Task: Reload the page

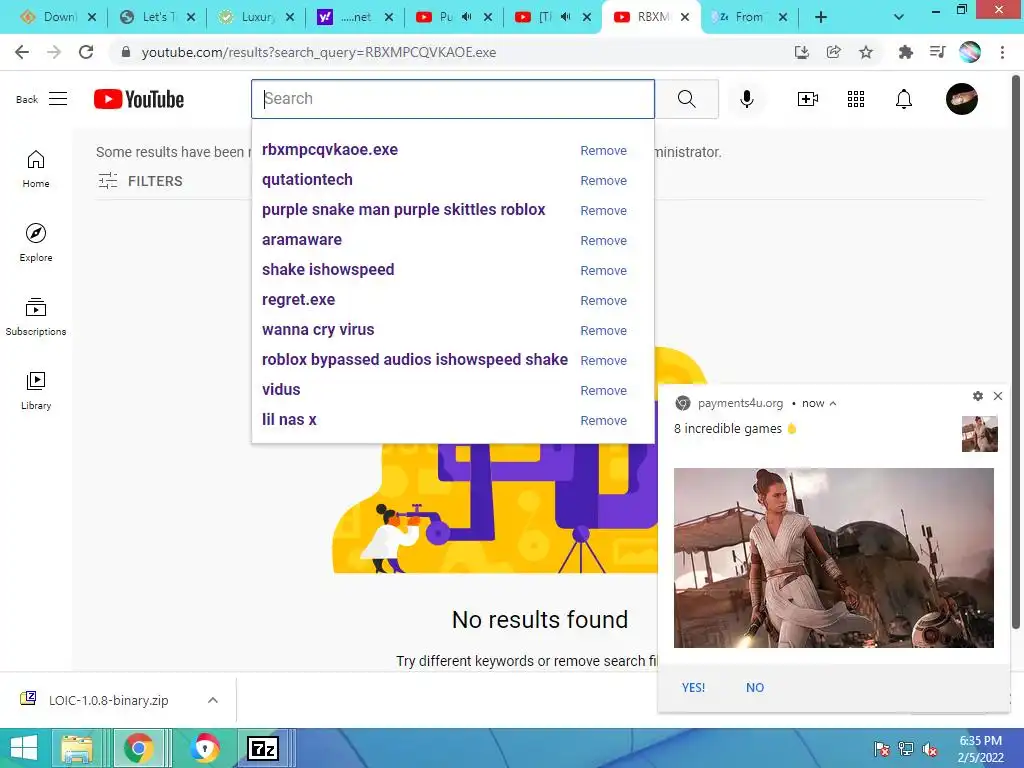Action: [x=86, y=52]
